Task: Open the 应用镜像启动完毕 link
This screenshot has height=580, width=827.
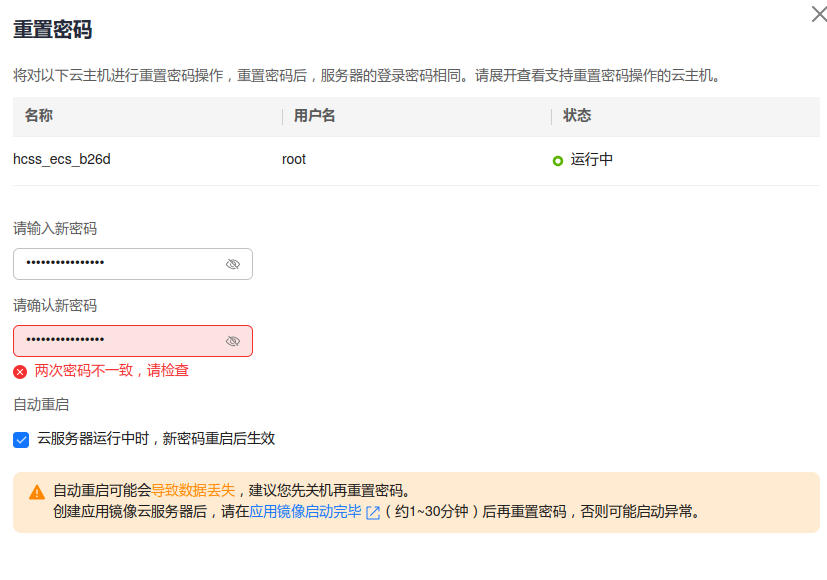Action: [x=305, y=512]
